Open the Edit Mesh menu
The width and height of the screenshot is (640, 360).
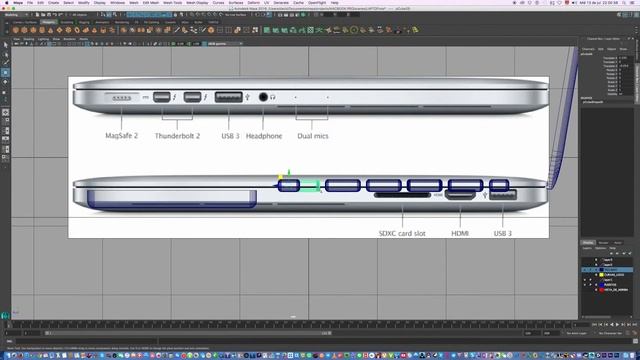click(x=150, y=2)
